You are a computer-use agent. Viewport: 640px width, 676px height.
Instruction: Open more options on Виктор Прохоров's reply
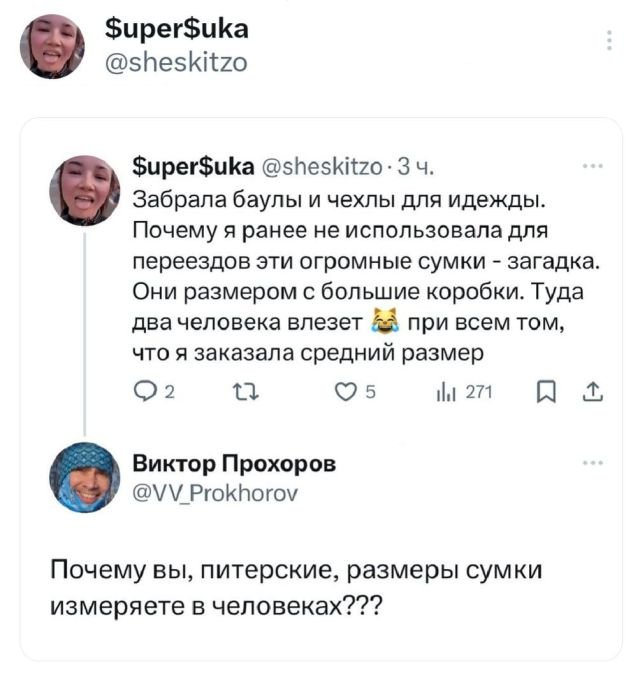597,463
